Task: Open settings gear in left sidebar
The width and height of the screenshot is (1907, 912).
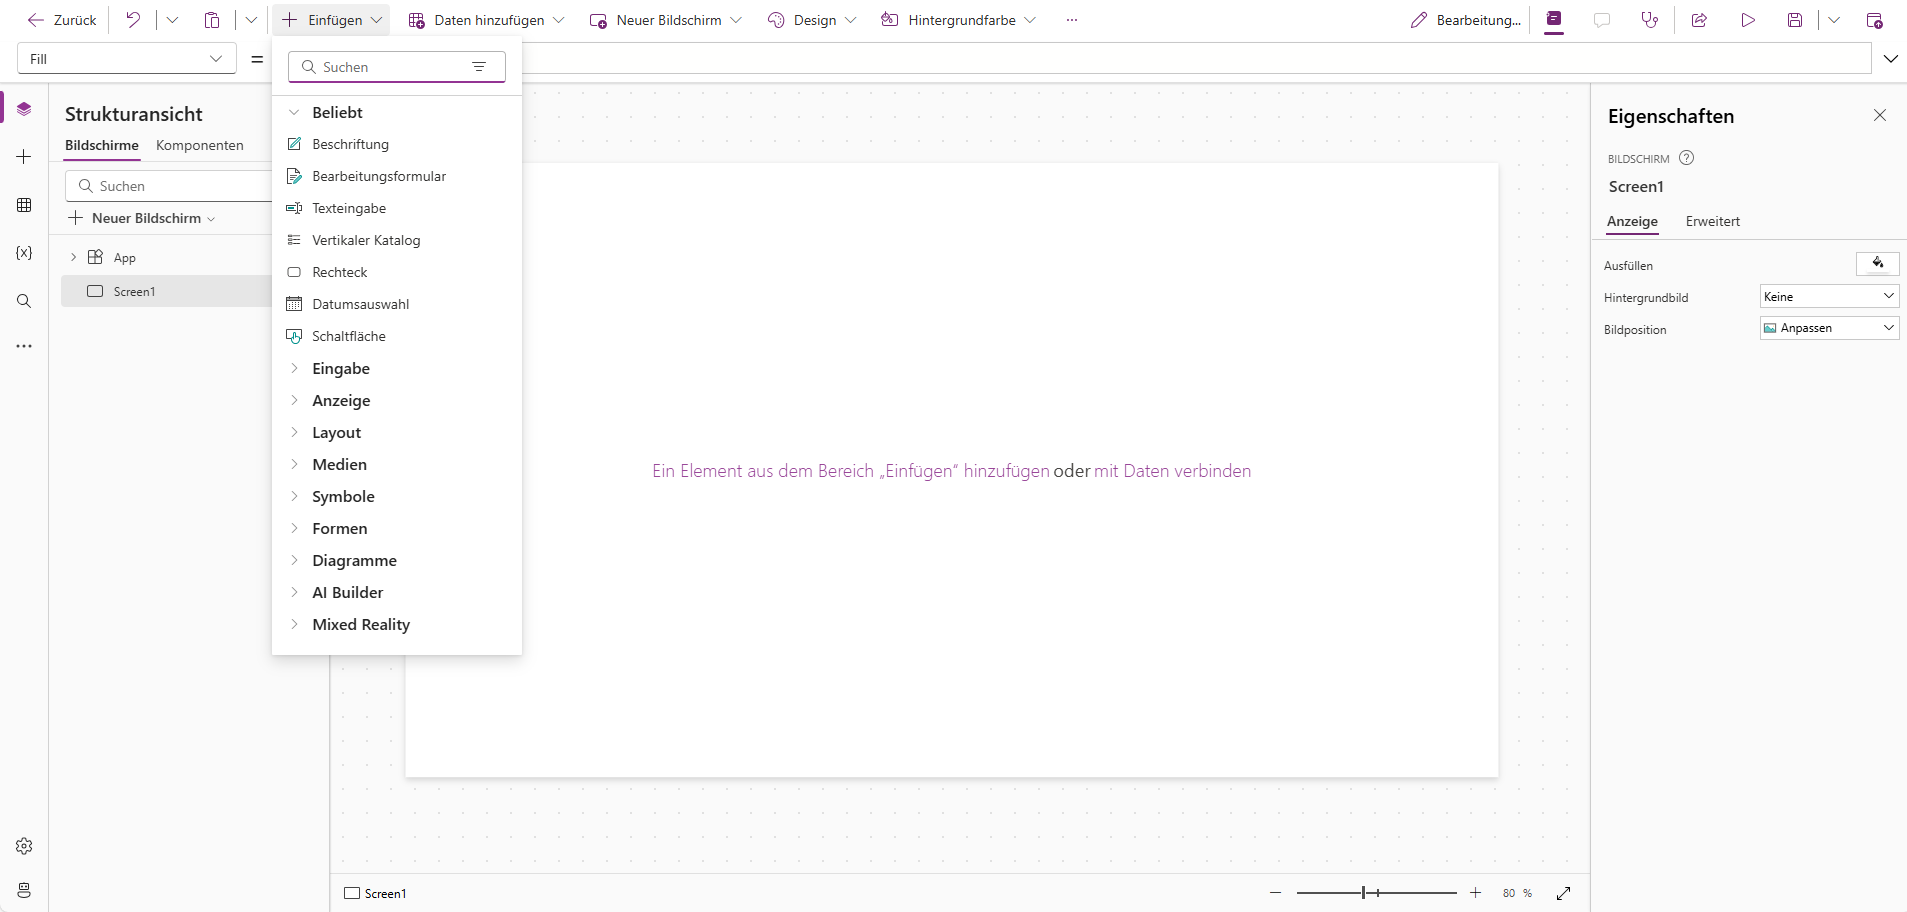Action: pyautogui.click(x=24, y=846)
